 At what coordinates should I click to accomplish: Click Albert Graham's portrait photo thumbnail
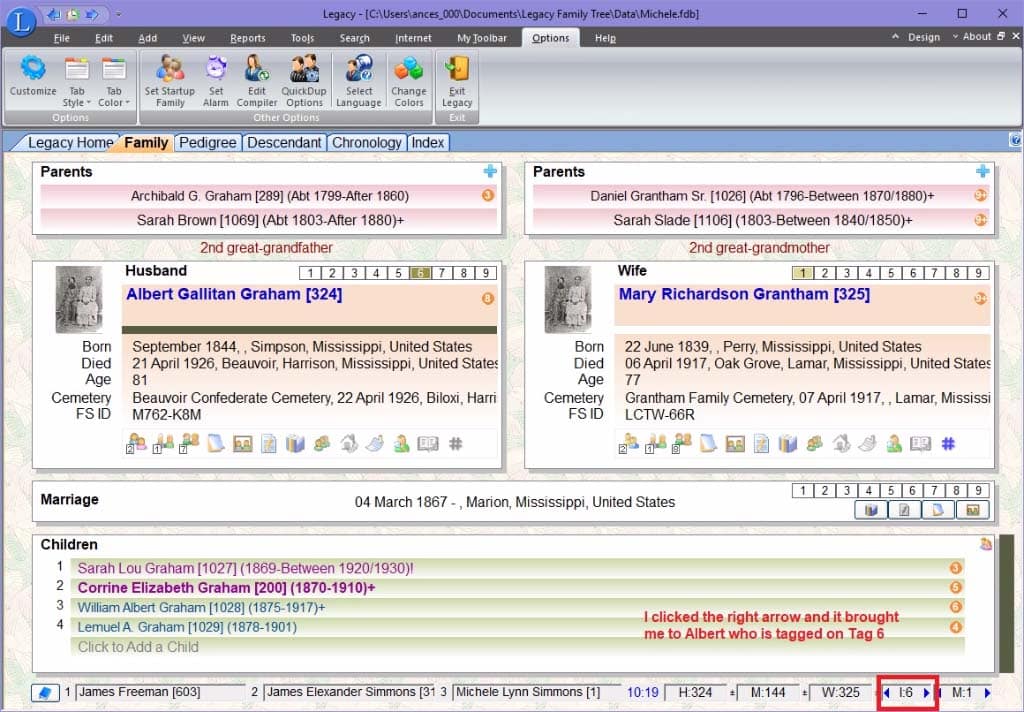click(79, 299)
